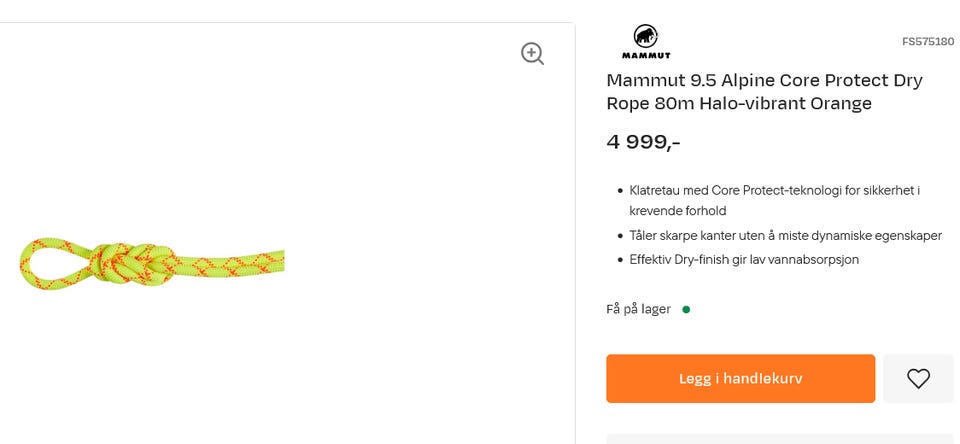Click the Mammut mammoth brand logo
Image resolution: width=960 pixels, height=444 pixels.
646,36
